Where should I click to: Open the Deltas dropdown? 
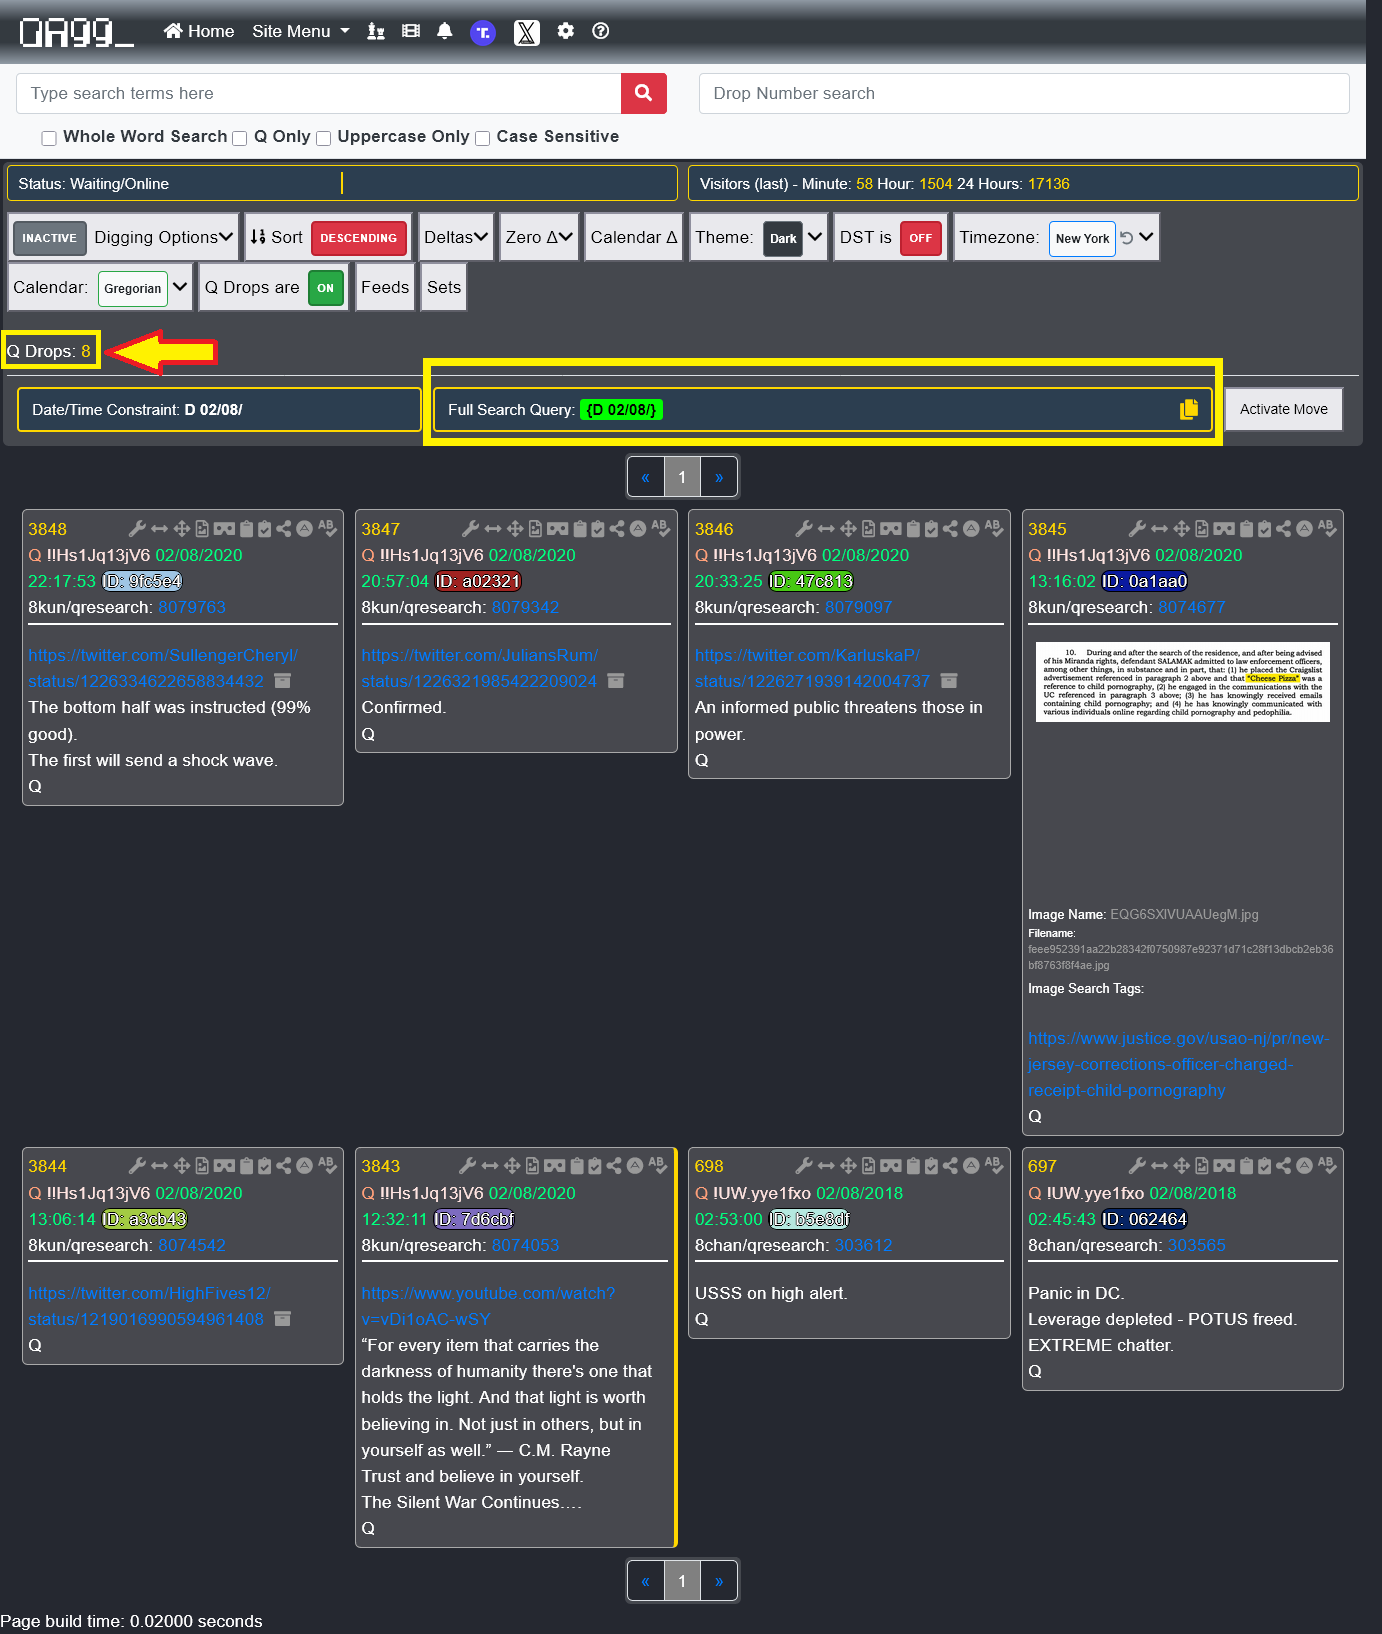click(456, 237)
